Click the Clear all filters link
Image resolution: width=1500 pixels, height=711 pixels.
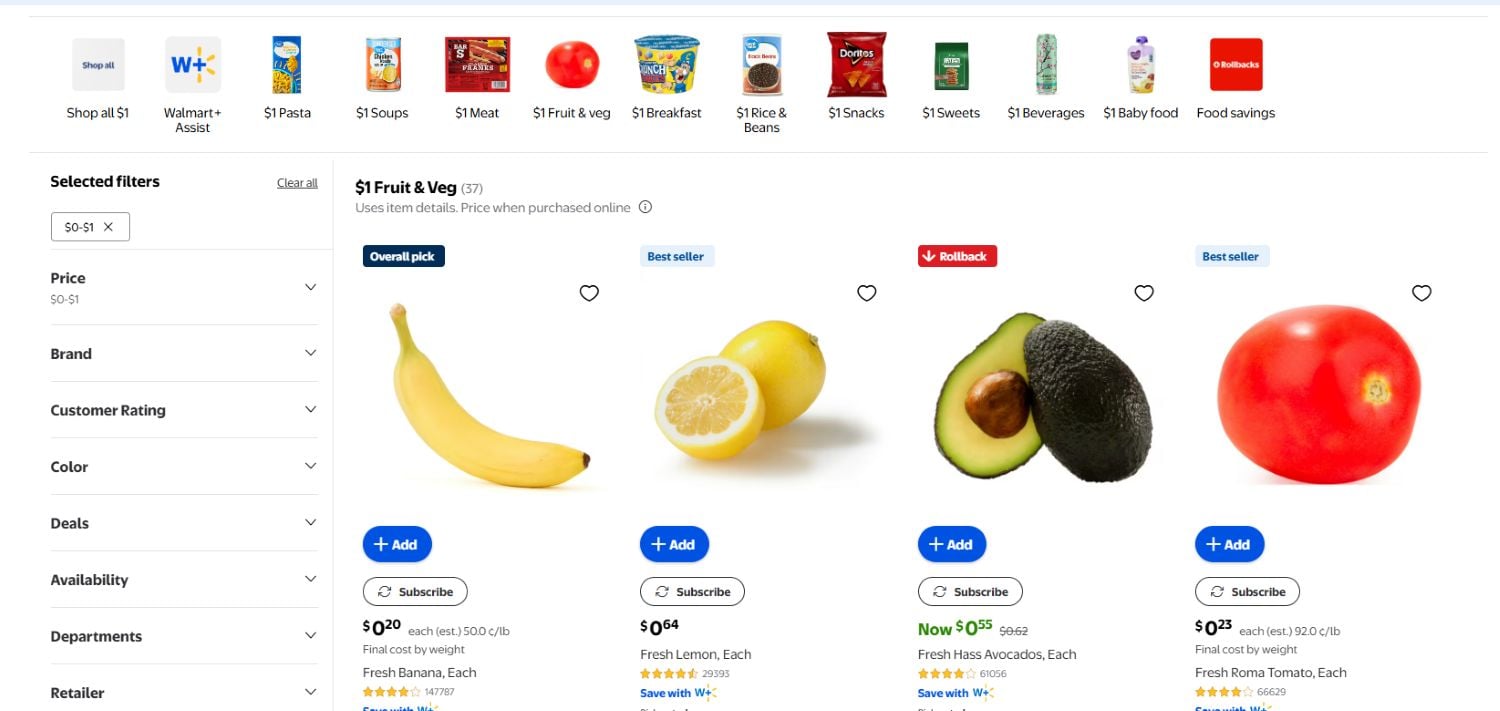click(297, 182)
